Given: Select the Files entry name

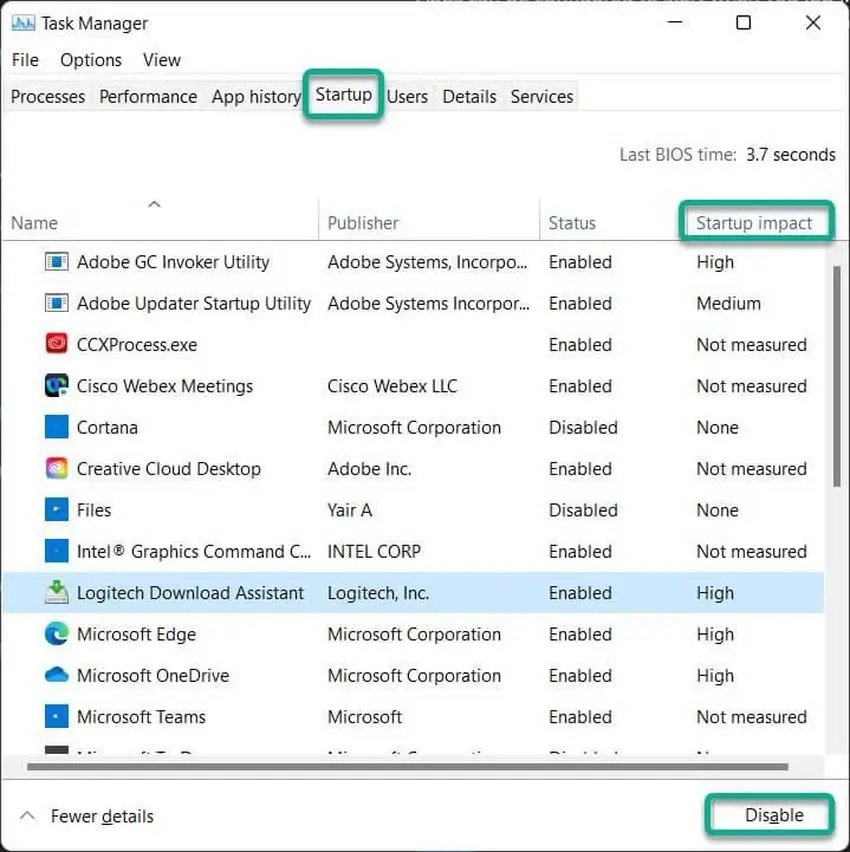Looking at the screenshot, I should point(94,510).
